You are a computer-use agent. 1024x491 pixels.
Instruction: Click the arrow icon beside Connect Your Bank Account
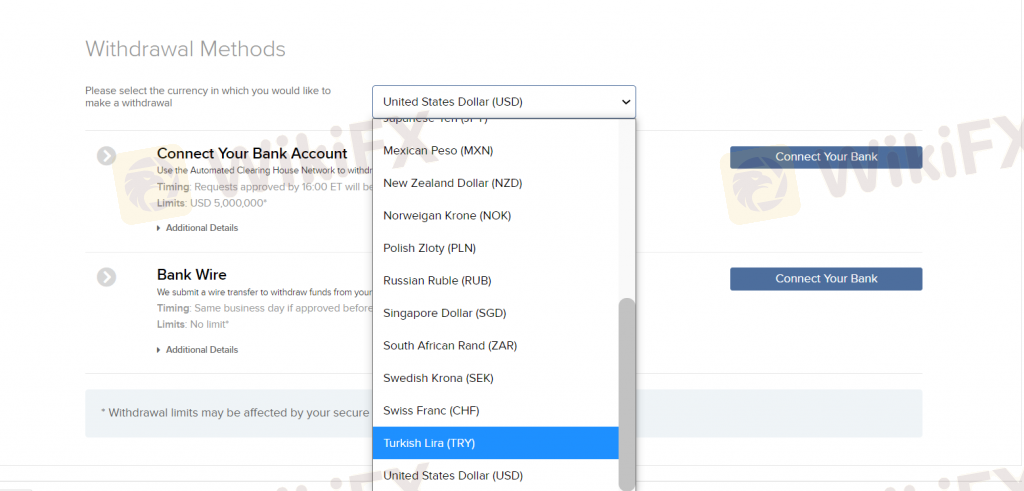107,155
